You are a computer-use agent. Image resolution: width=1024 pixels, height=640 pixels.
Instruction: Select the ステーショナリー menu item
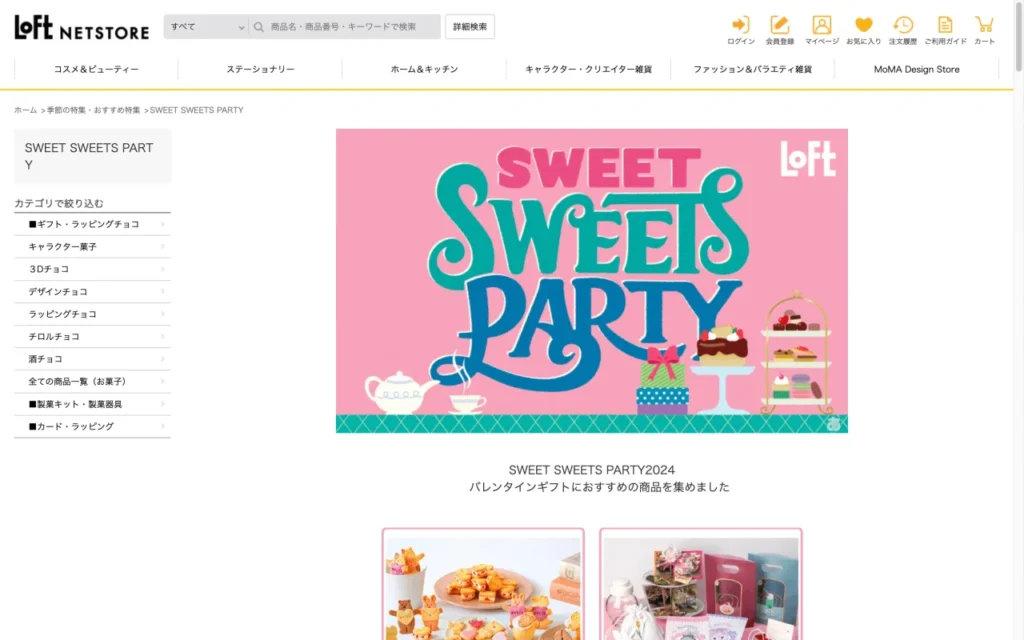pyautogui.click(x=260, y=70)
